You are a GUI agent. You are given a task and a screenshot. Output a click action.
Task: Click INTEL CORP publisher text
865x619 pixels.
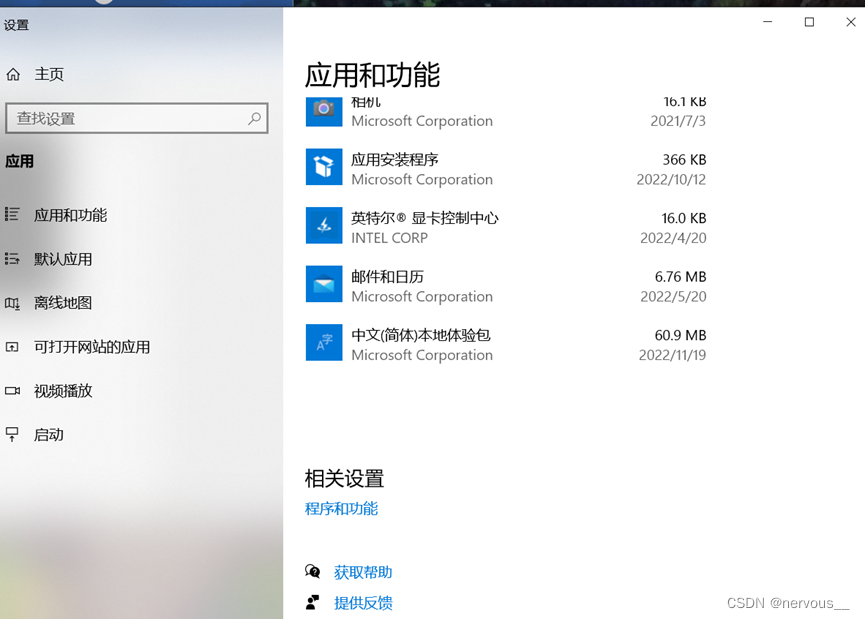tap(389, 238)
